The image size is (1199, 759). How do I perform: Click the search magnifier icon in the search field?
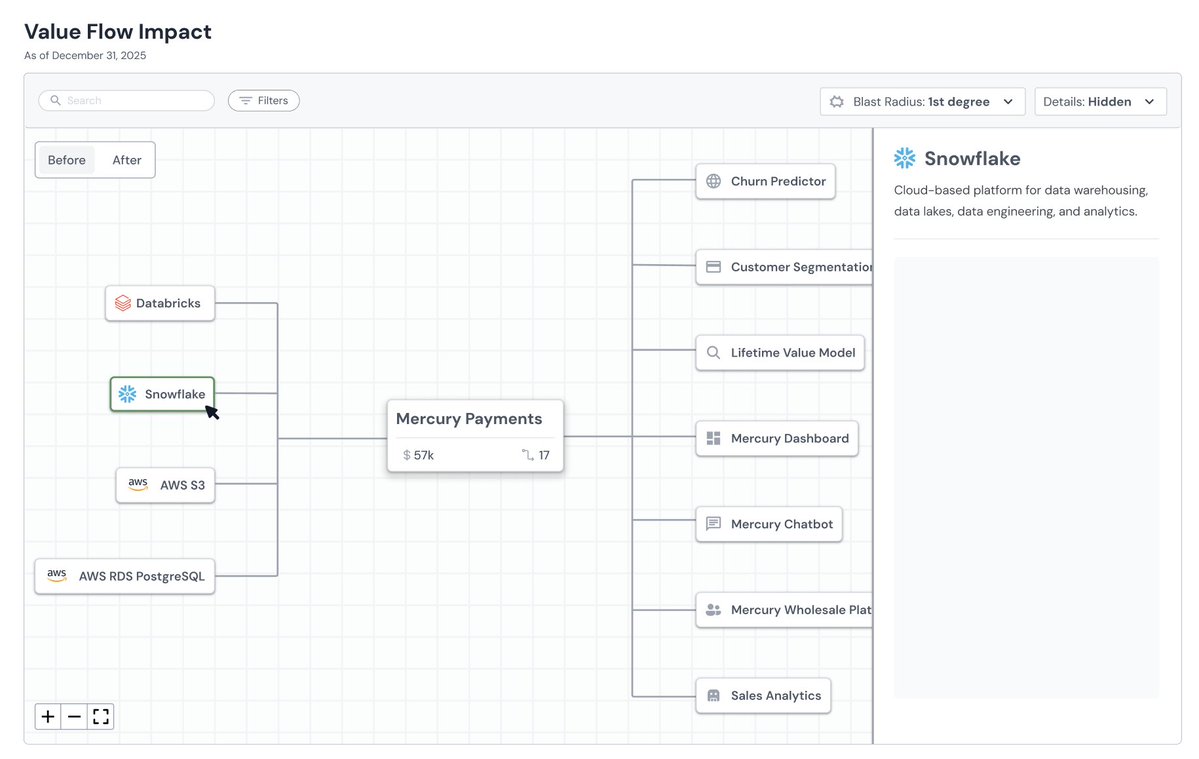(x=55, y=100)
